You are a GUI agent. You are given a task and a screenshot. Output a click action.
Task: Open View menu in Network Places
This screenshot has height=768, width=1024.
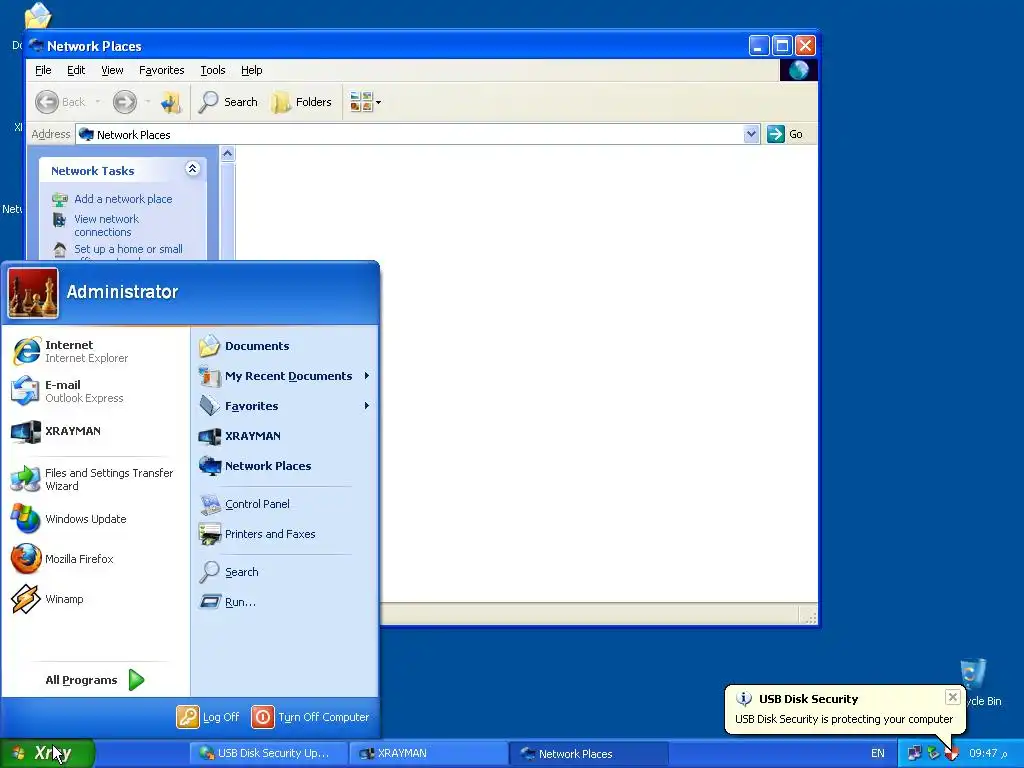click(x=112, y=70)
